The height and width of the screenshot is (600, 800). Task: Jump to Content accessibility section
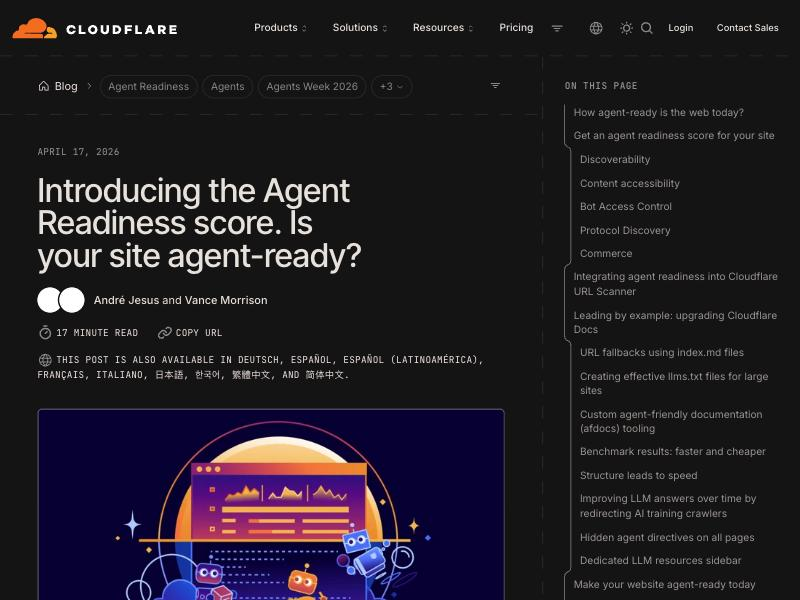[630, 183]
